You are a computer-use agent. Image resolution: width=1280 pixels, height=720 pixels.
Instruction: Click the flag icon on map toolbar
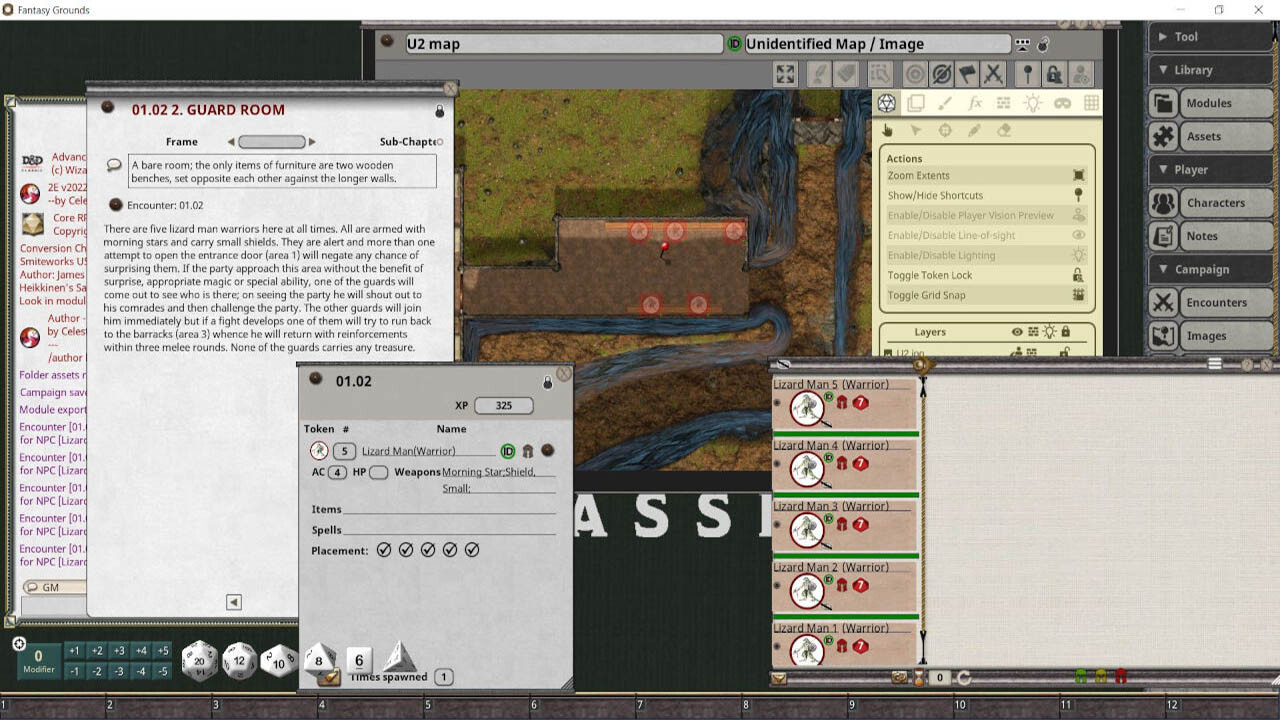point(967,75)
